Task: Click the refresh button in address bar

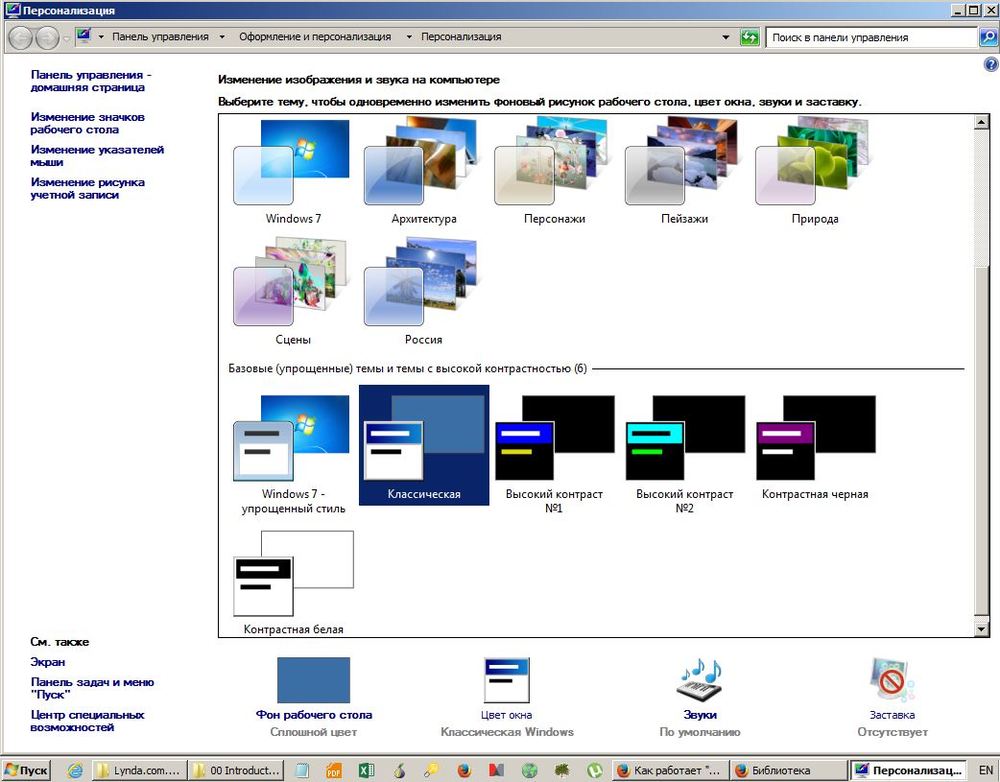Action: pos(749,37)
